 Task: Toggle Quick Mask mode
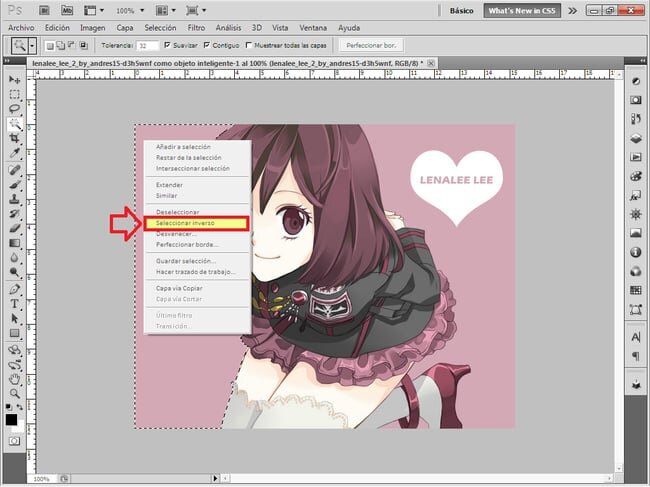15,441
